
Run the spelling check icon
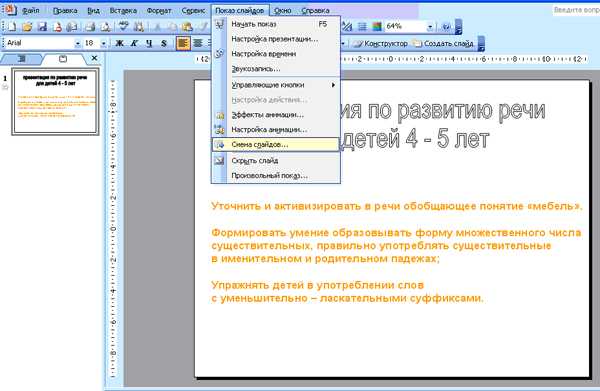click(x=123, y=26)
